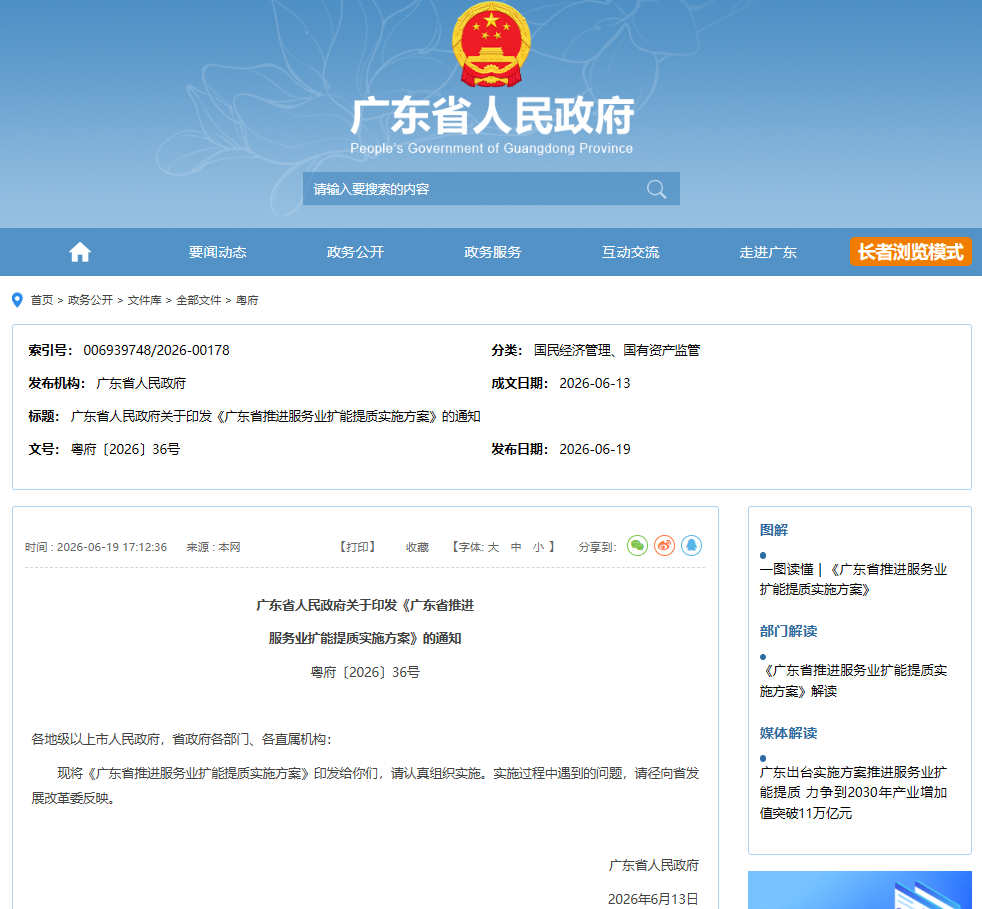Image resolution: width=982 pixels, height=909 pixels.
Task: Click the search magnifier icon
Action: (656, 189)
